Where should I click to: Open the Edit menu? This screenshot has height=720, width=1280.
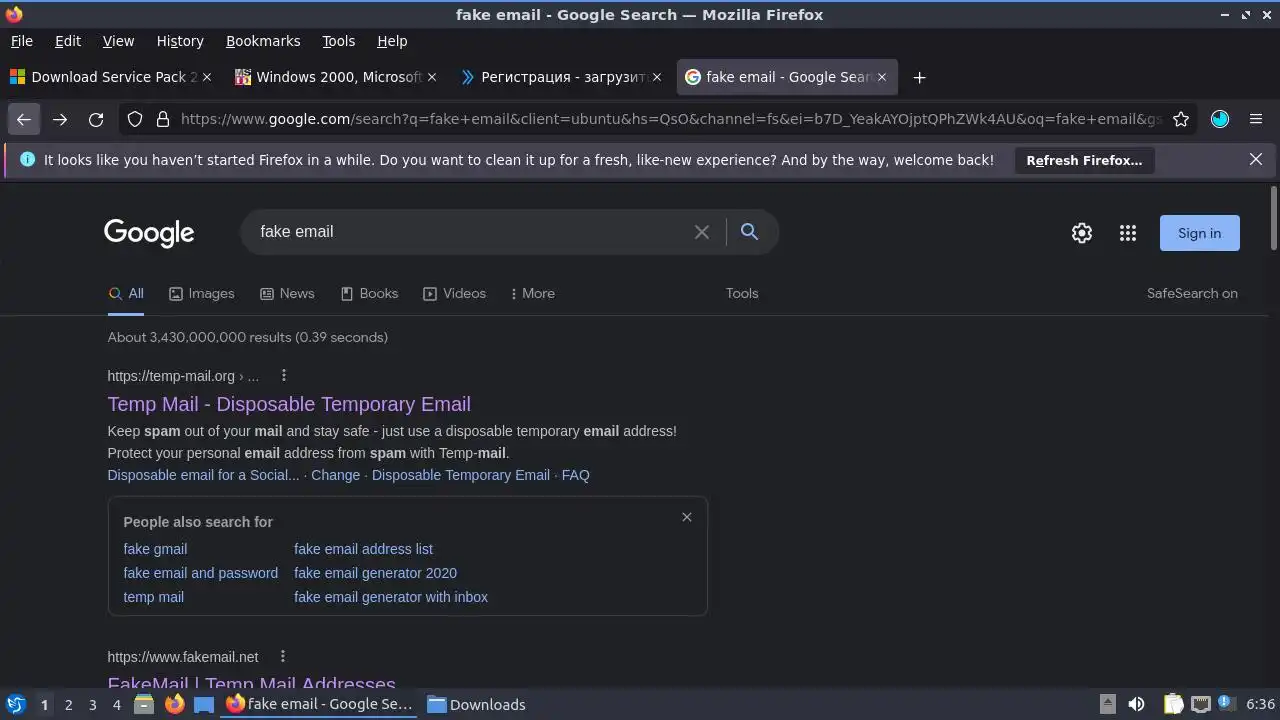(68, 41)
